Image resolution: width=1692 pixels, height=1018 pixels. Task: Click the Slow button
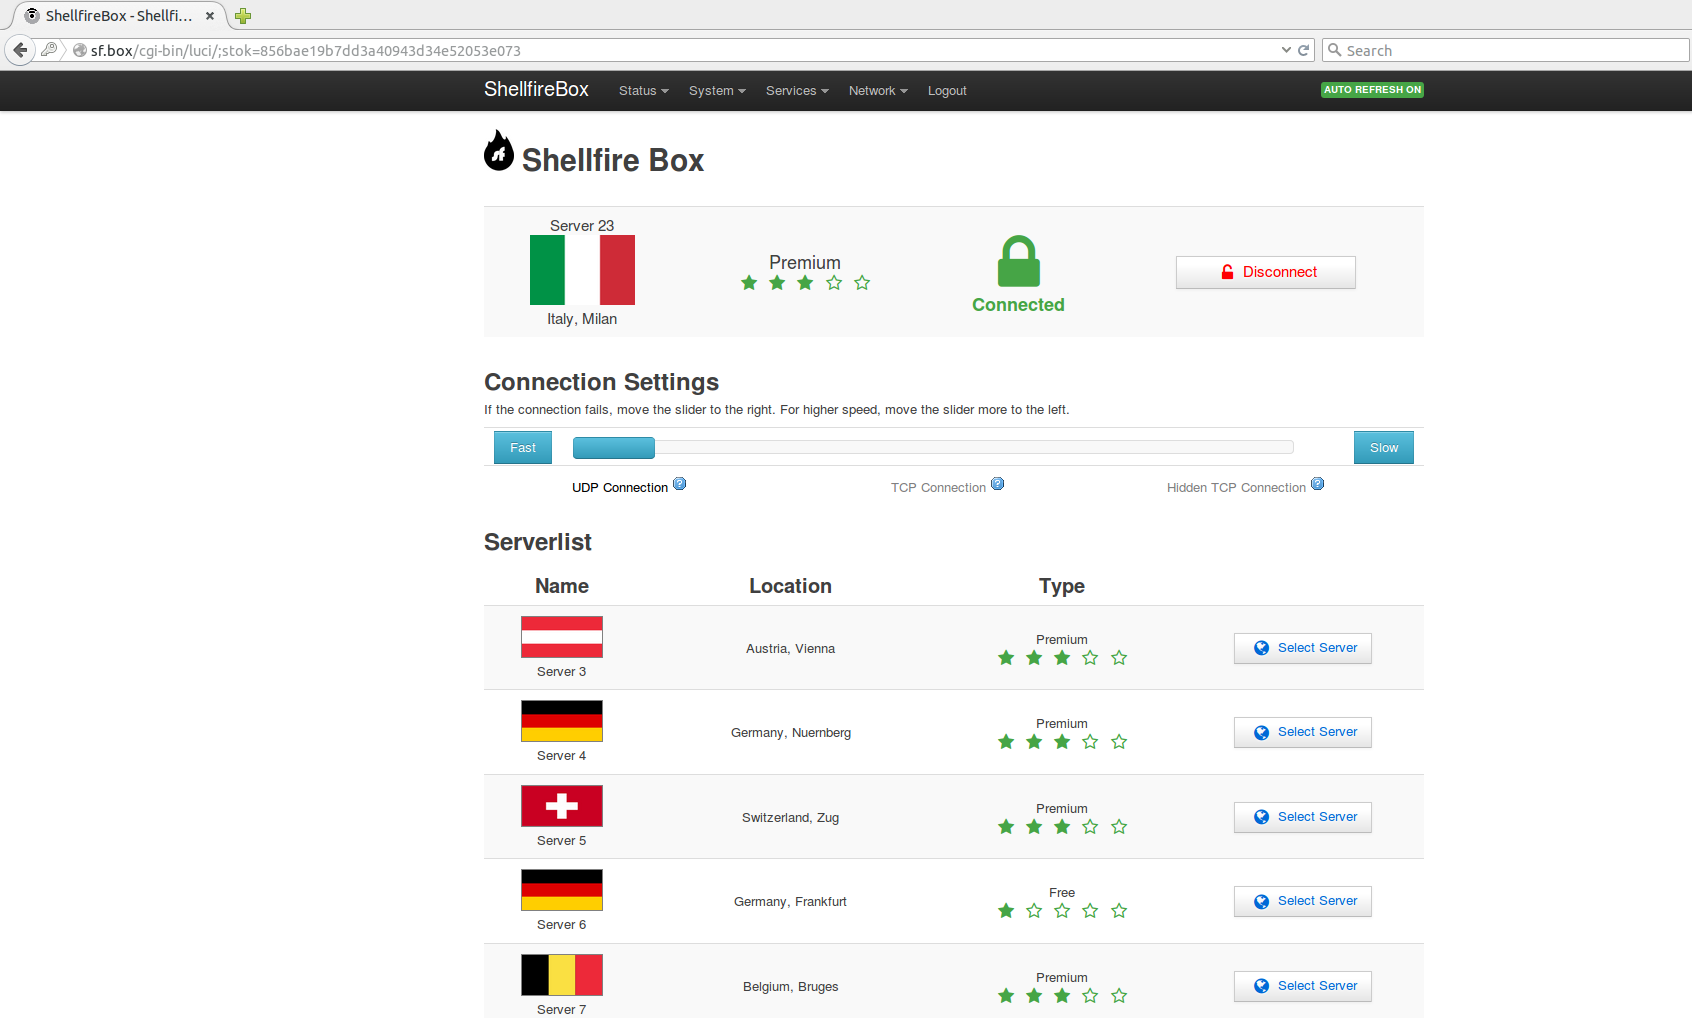(x=1384, y=448)
